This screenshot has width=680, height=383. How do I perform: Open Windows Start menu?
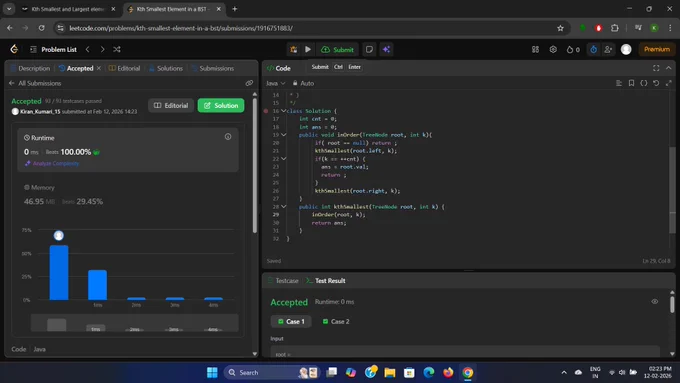pyautogui.click(x=212, y=372)
